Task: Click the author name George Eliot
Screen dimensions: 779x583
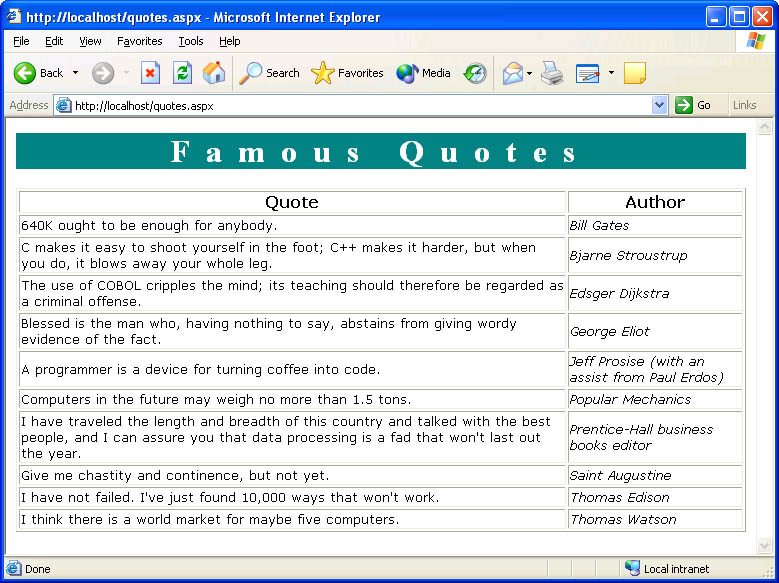Action: point(610,332)
